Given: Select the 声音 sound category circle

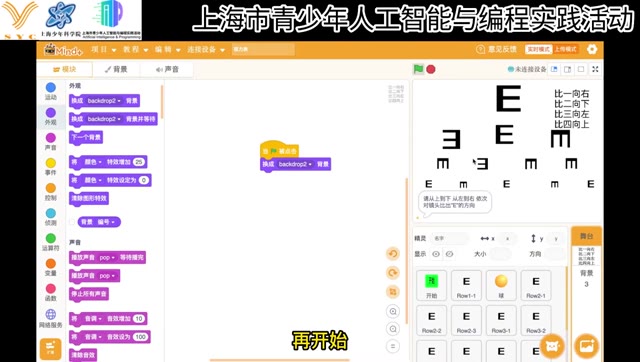Looking at the screenshot, I should (x=51, y=138).
